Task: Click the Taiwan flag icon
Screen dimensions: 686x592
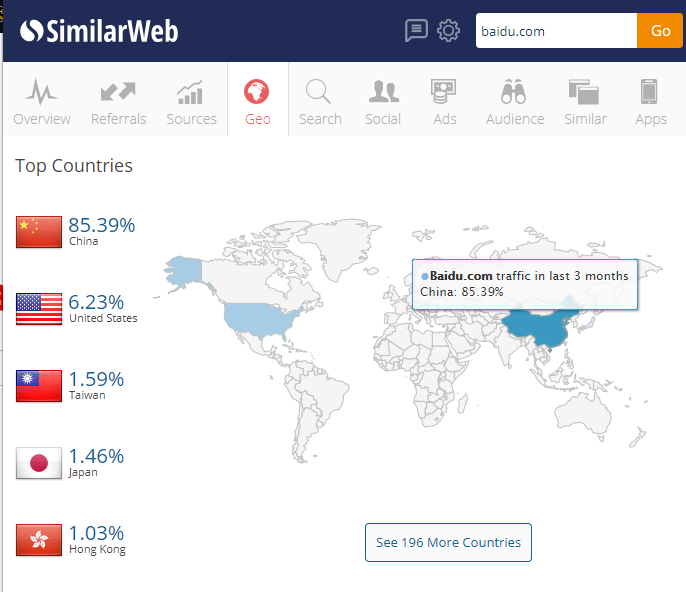Action: [39, 386]
